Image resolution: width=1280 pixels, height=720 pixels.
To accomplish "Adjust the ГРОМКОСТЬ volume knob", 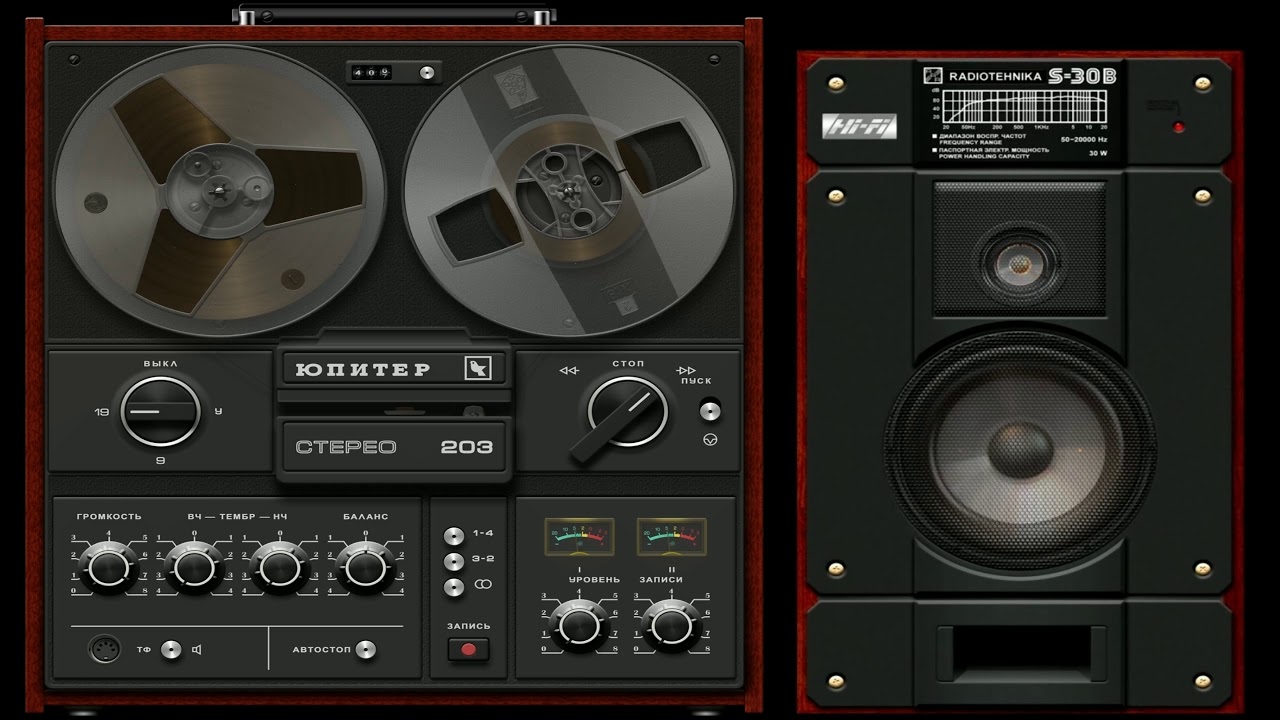I will tap(108, 568).
